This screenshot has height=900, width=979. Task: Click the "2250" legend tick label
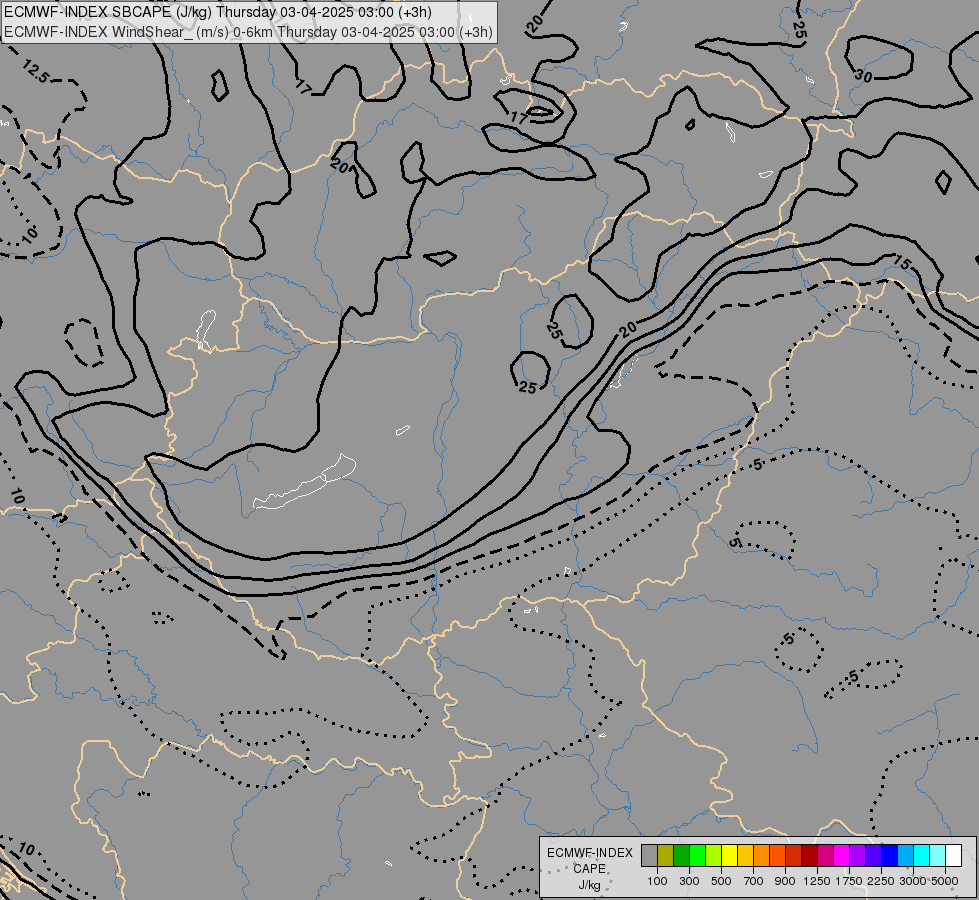click(x=881, y=881)
